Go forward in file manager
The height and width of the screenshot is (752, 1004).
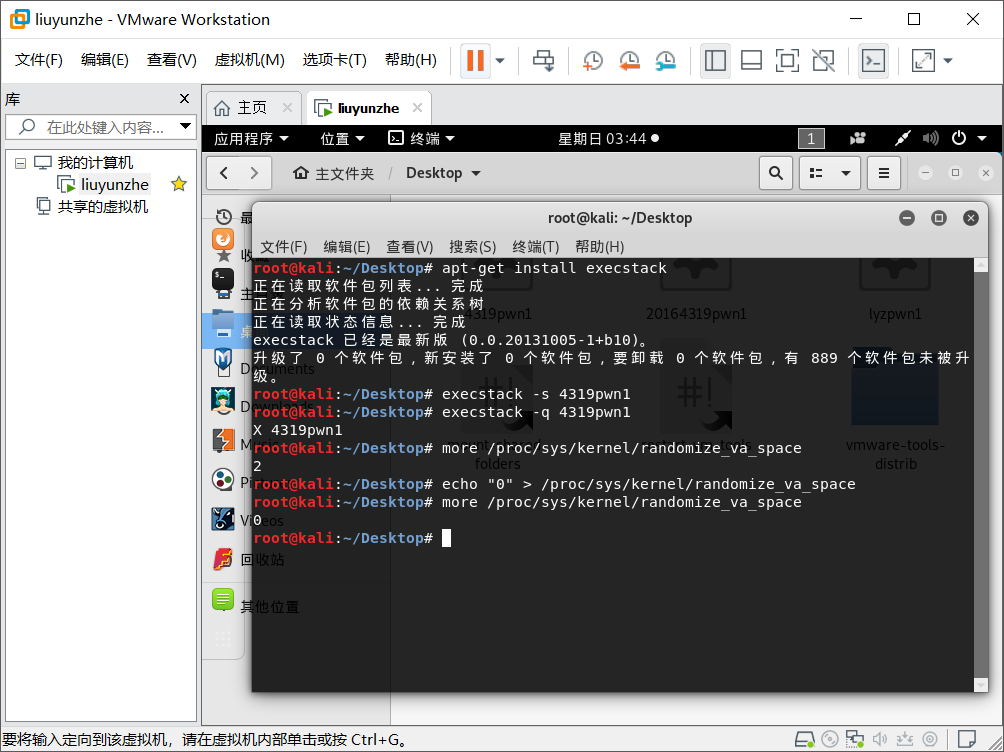tap(254, 173)
